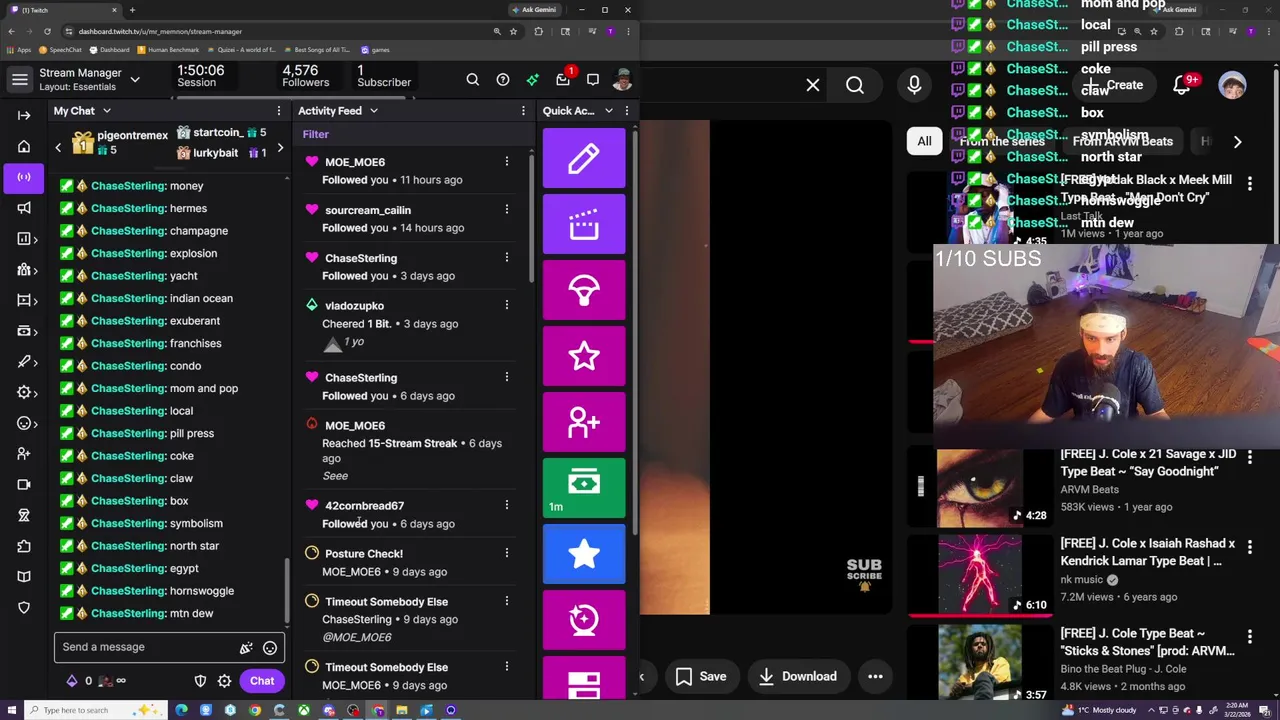Image resolution: width=1280 pixels, height=720 pixels.
Task: Clear the YouTube search box with X
Action: [813, 86]
